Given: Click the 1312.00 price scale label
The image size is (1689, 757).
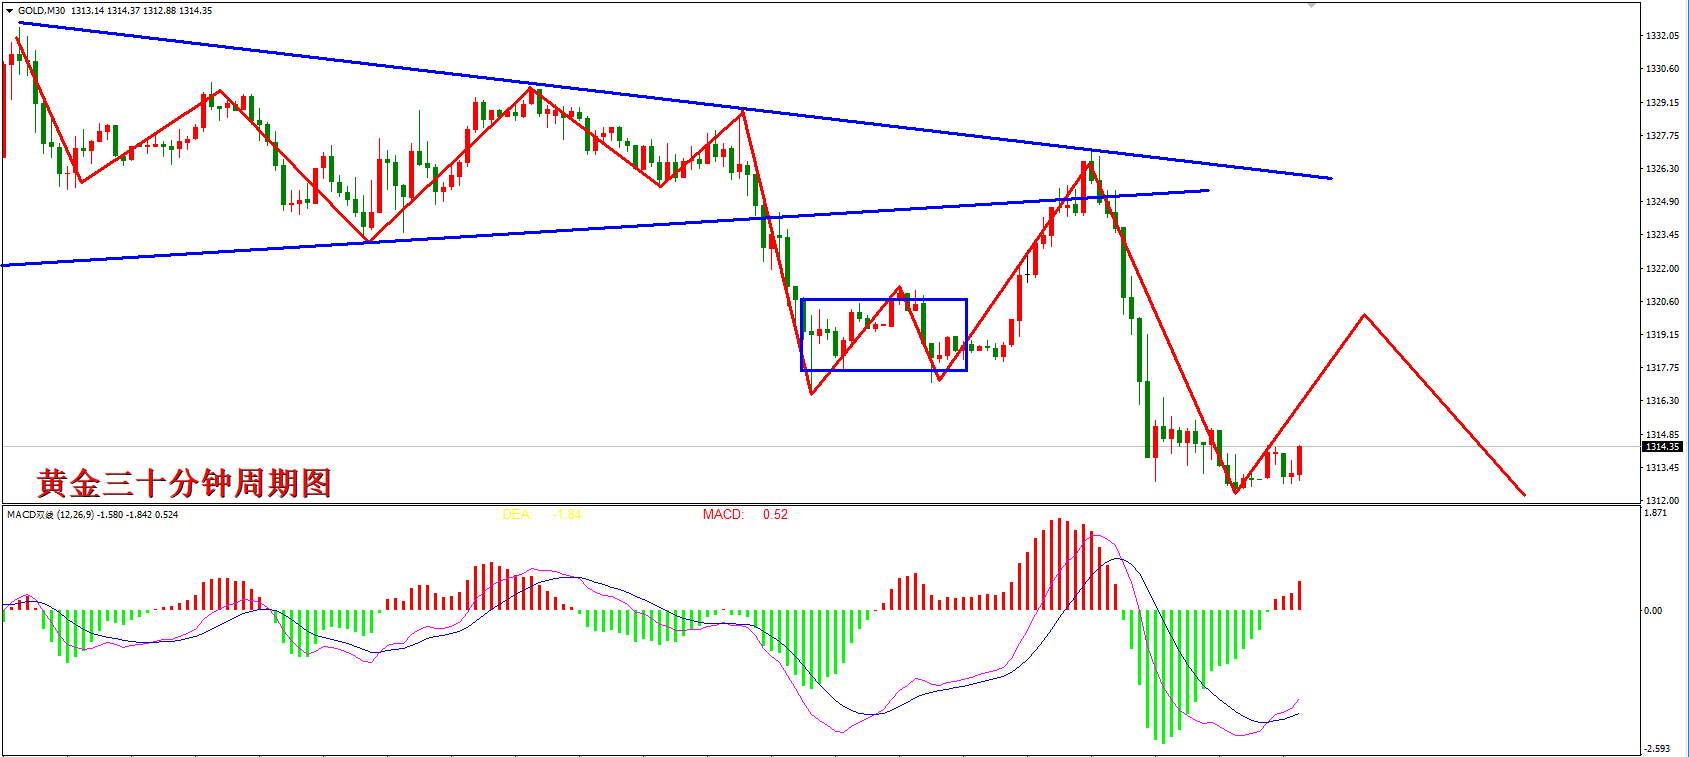Looking at the screenshot, I should (x=1663, y=500).
